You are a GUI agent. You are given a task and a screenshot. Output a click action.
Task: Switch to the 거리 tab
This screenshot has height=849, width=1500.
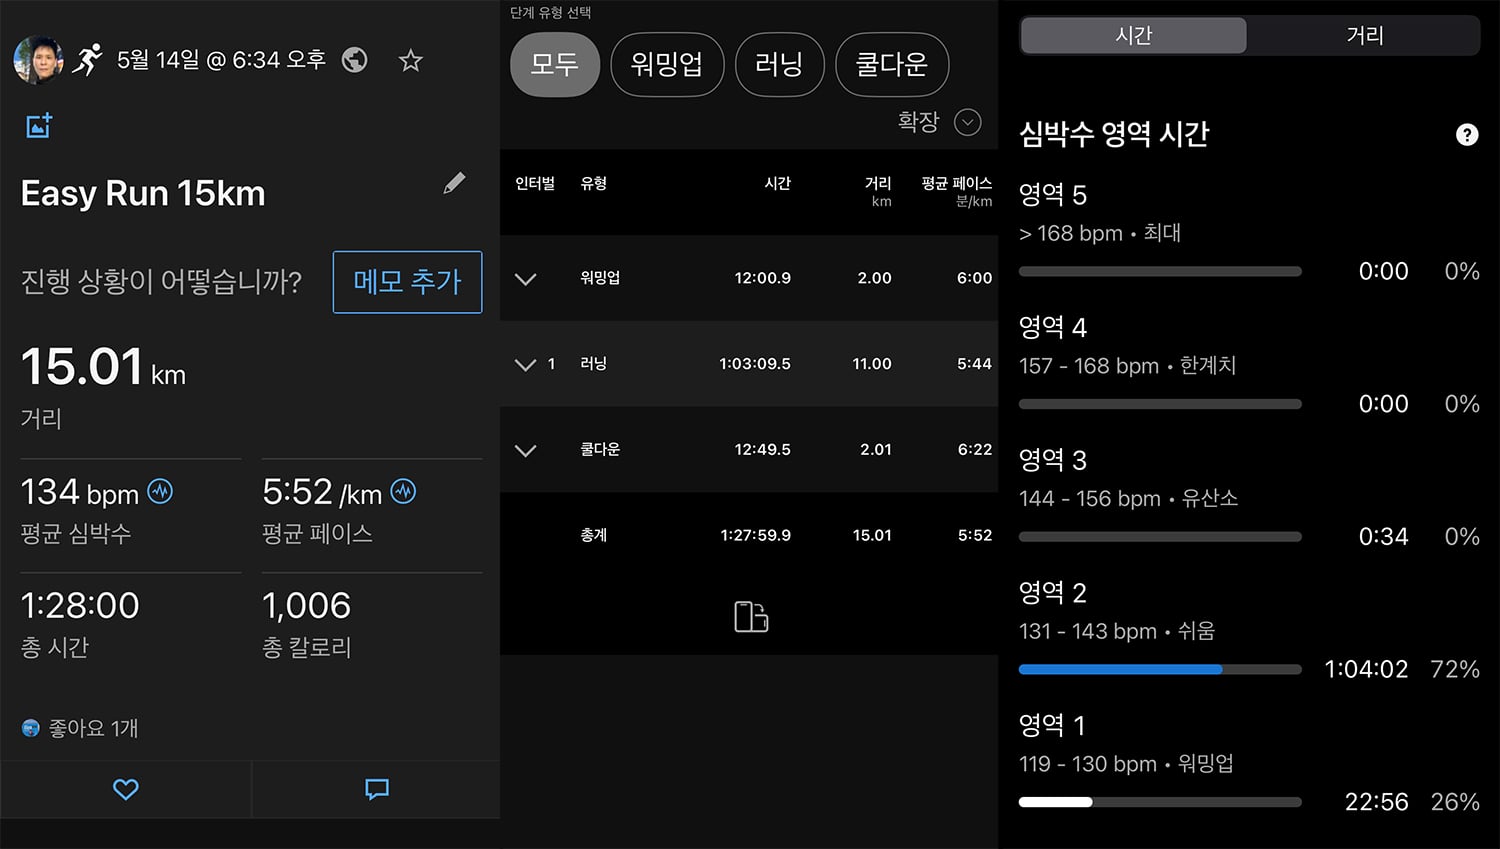click(x=1364, y=35)
